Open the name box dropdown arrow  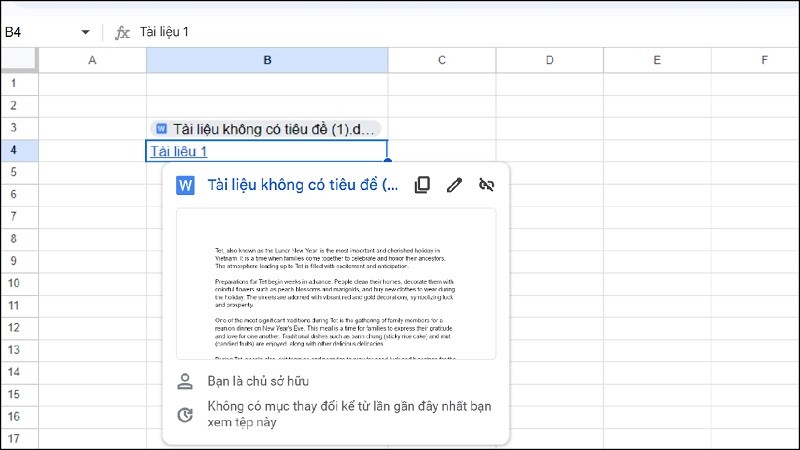85,32
